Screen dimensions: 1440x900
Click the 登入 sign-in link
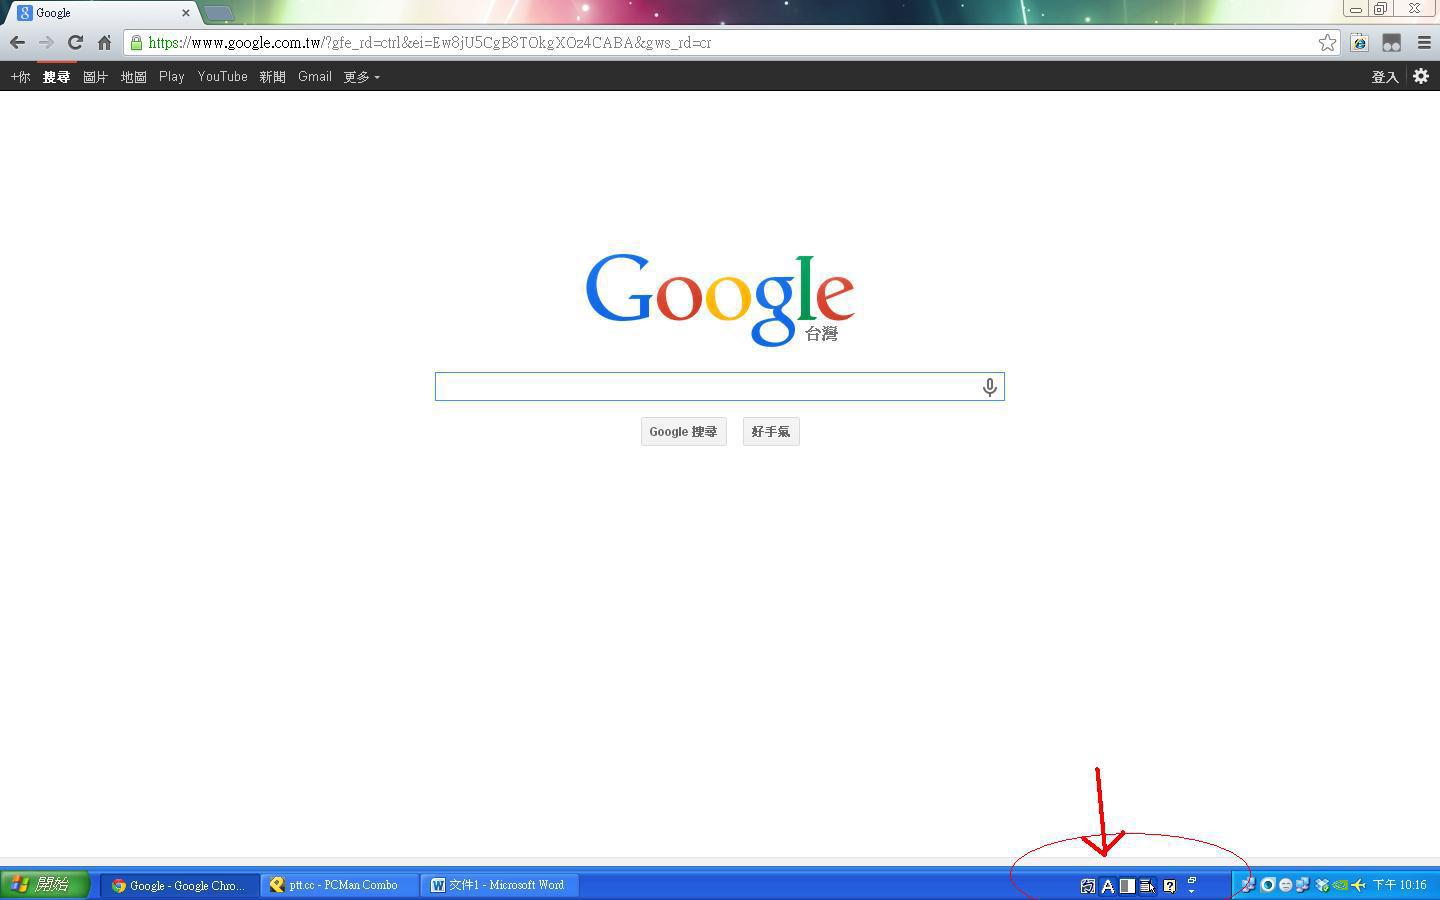(x=1385, y=77)
